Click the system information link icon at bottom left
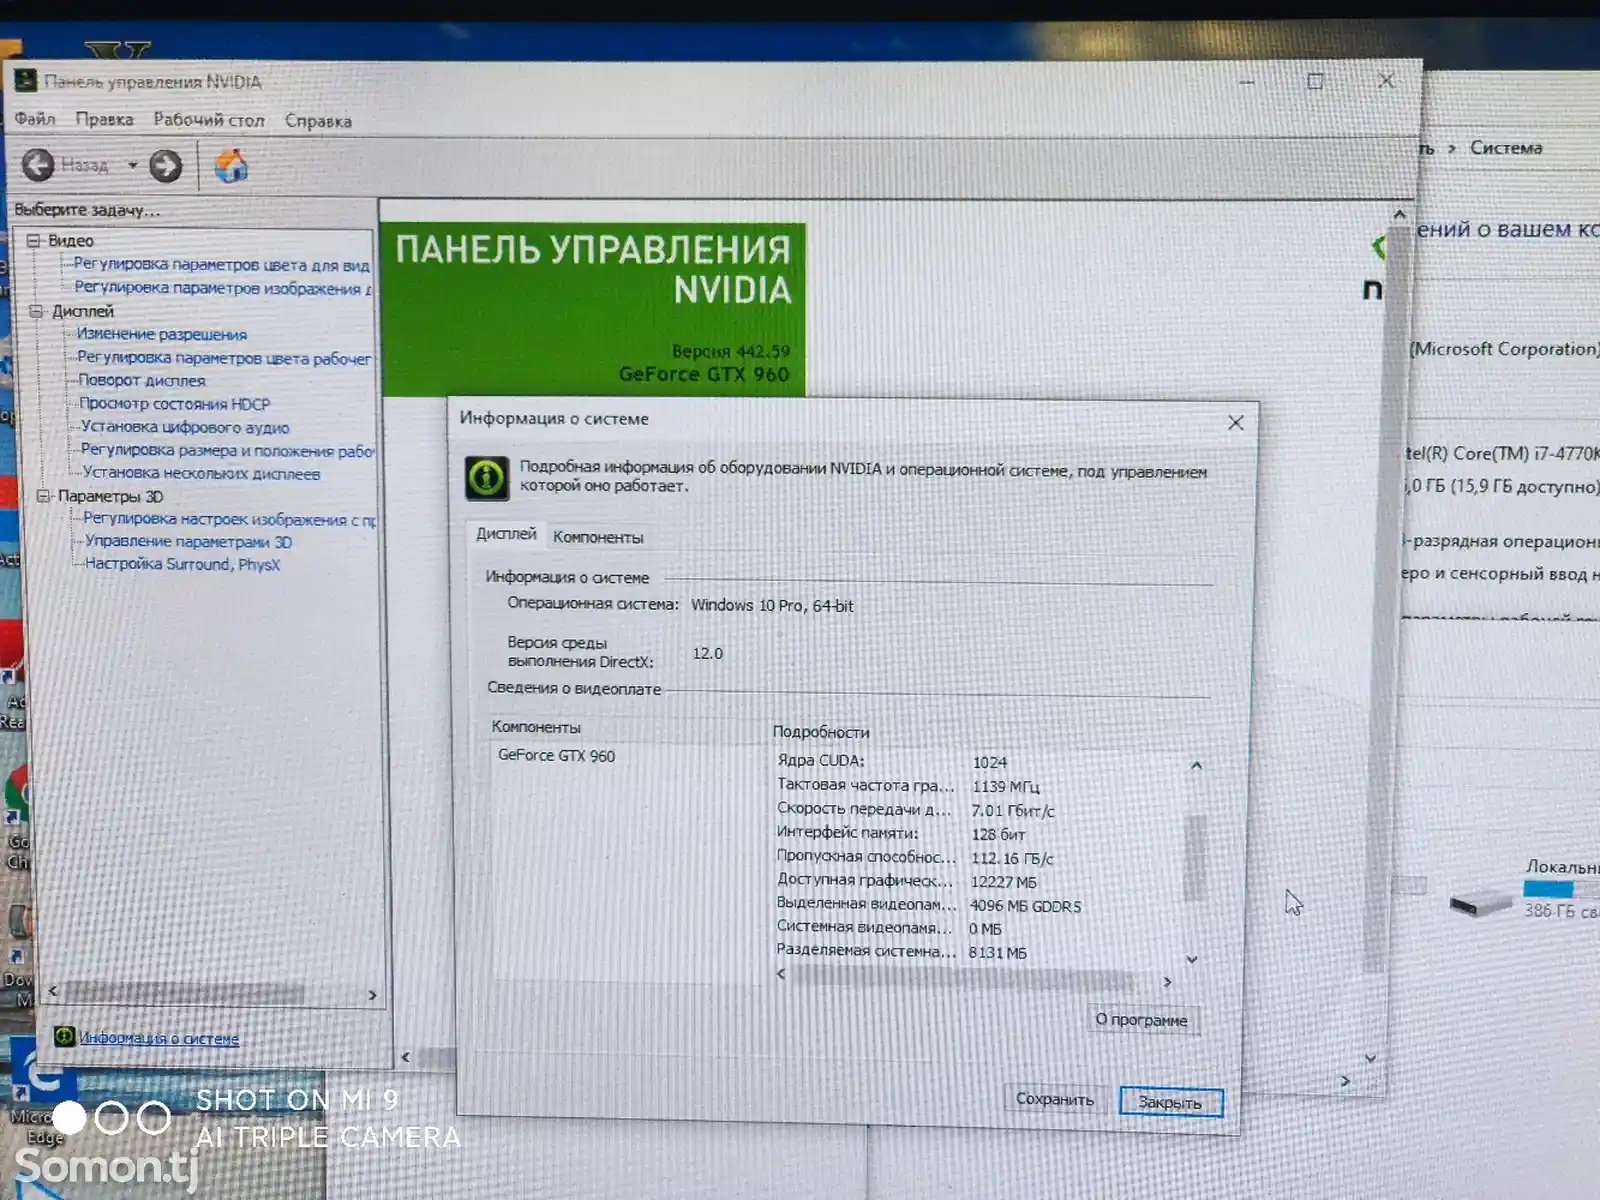 tap(64, 1036)
